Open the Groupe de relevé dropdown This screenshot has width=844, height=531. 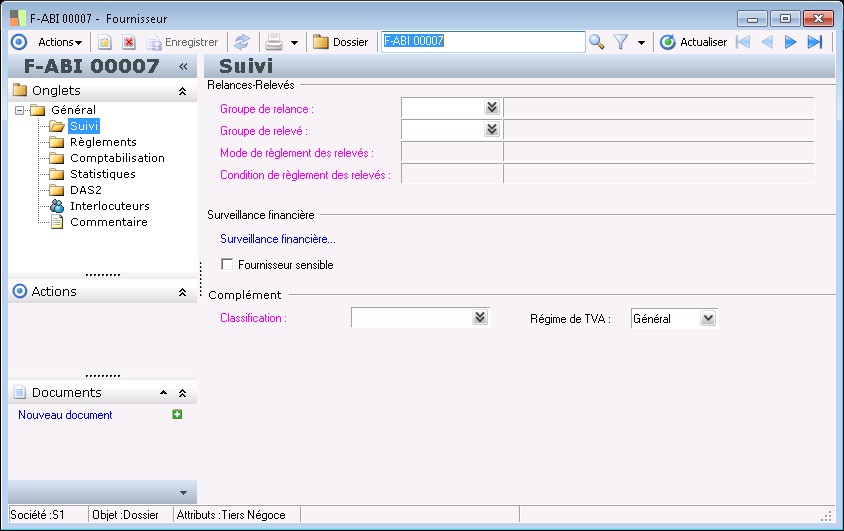coord(491,130)
